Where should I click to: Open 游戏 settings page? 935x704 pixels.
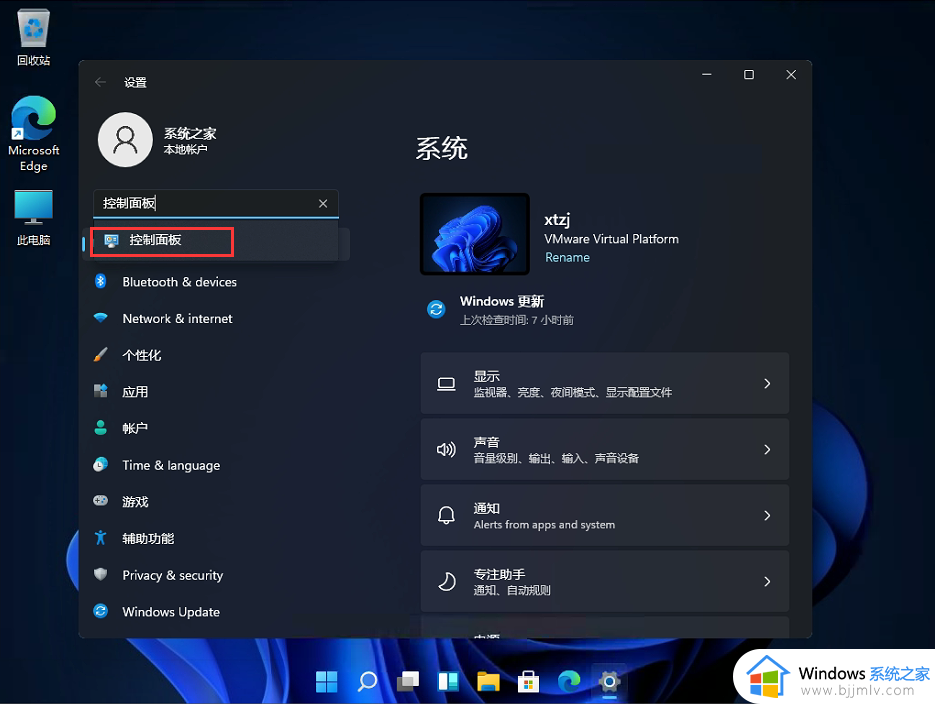pos(135,502)
